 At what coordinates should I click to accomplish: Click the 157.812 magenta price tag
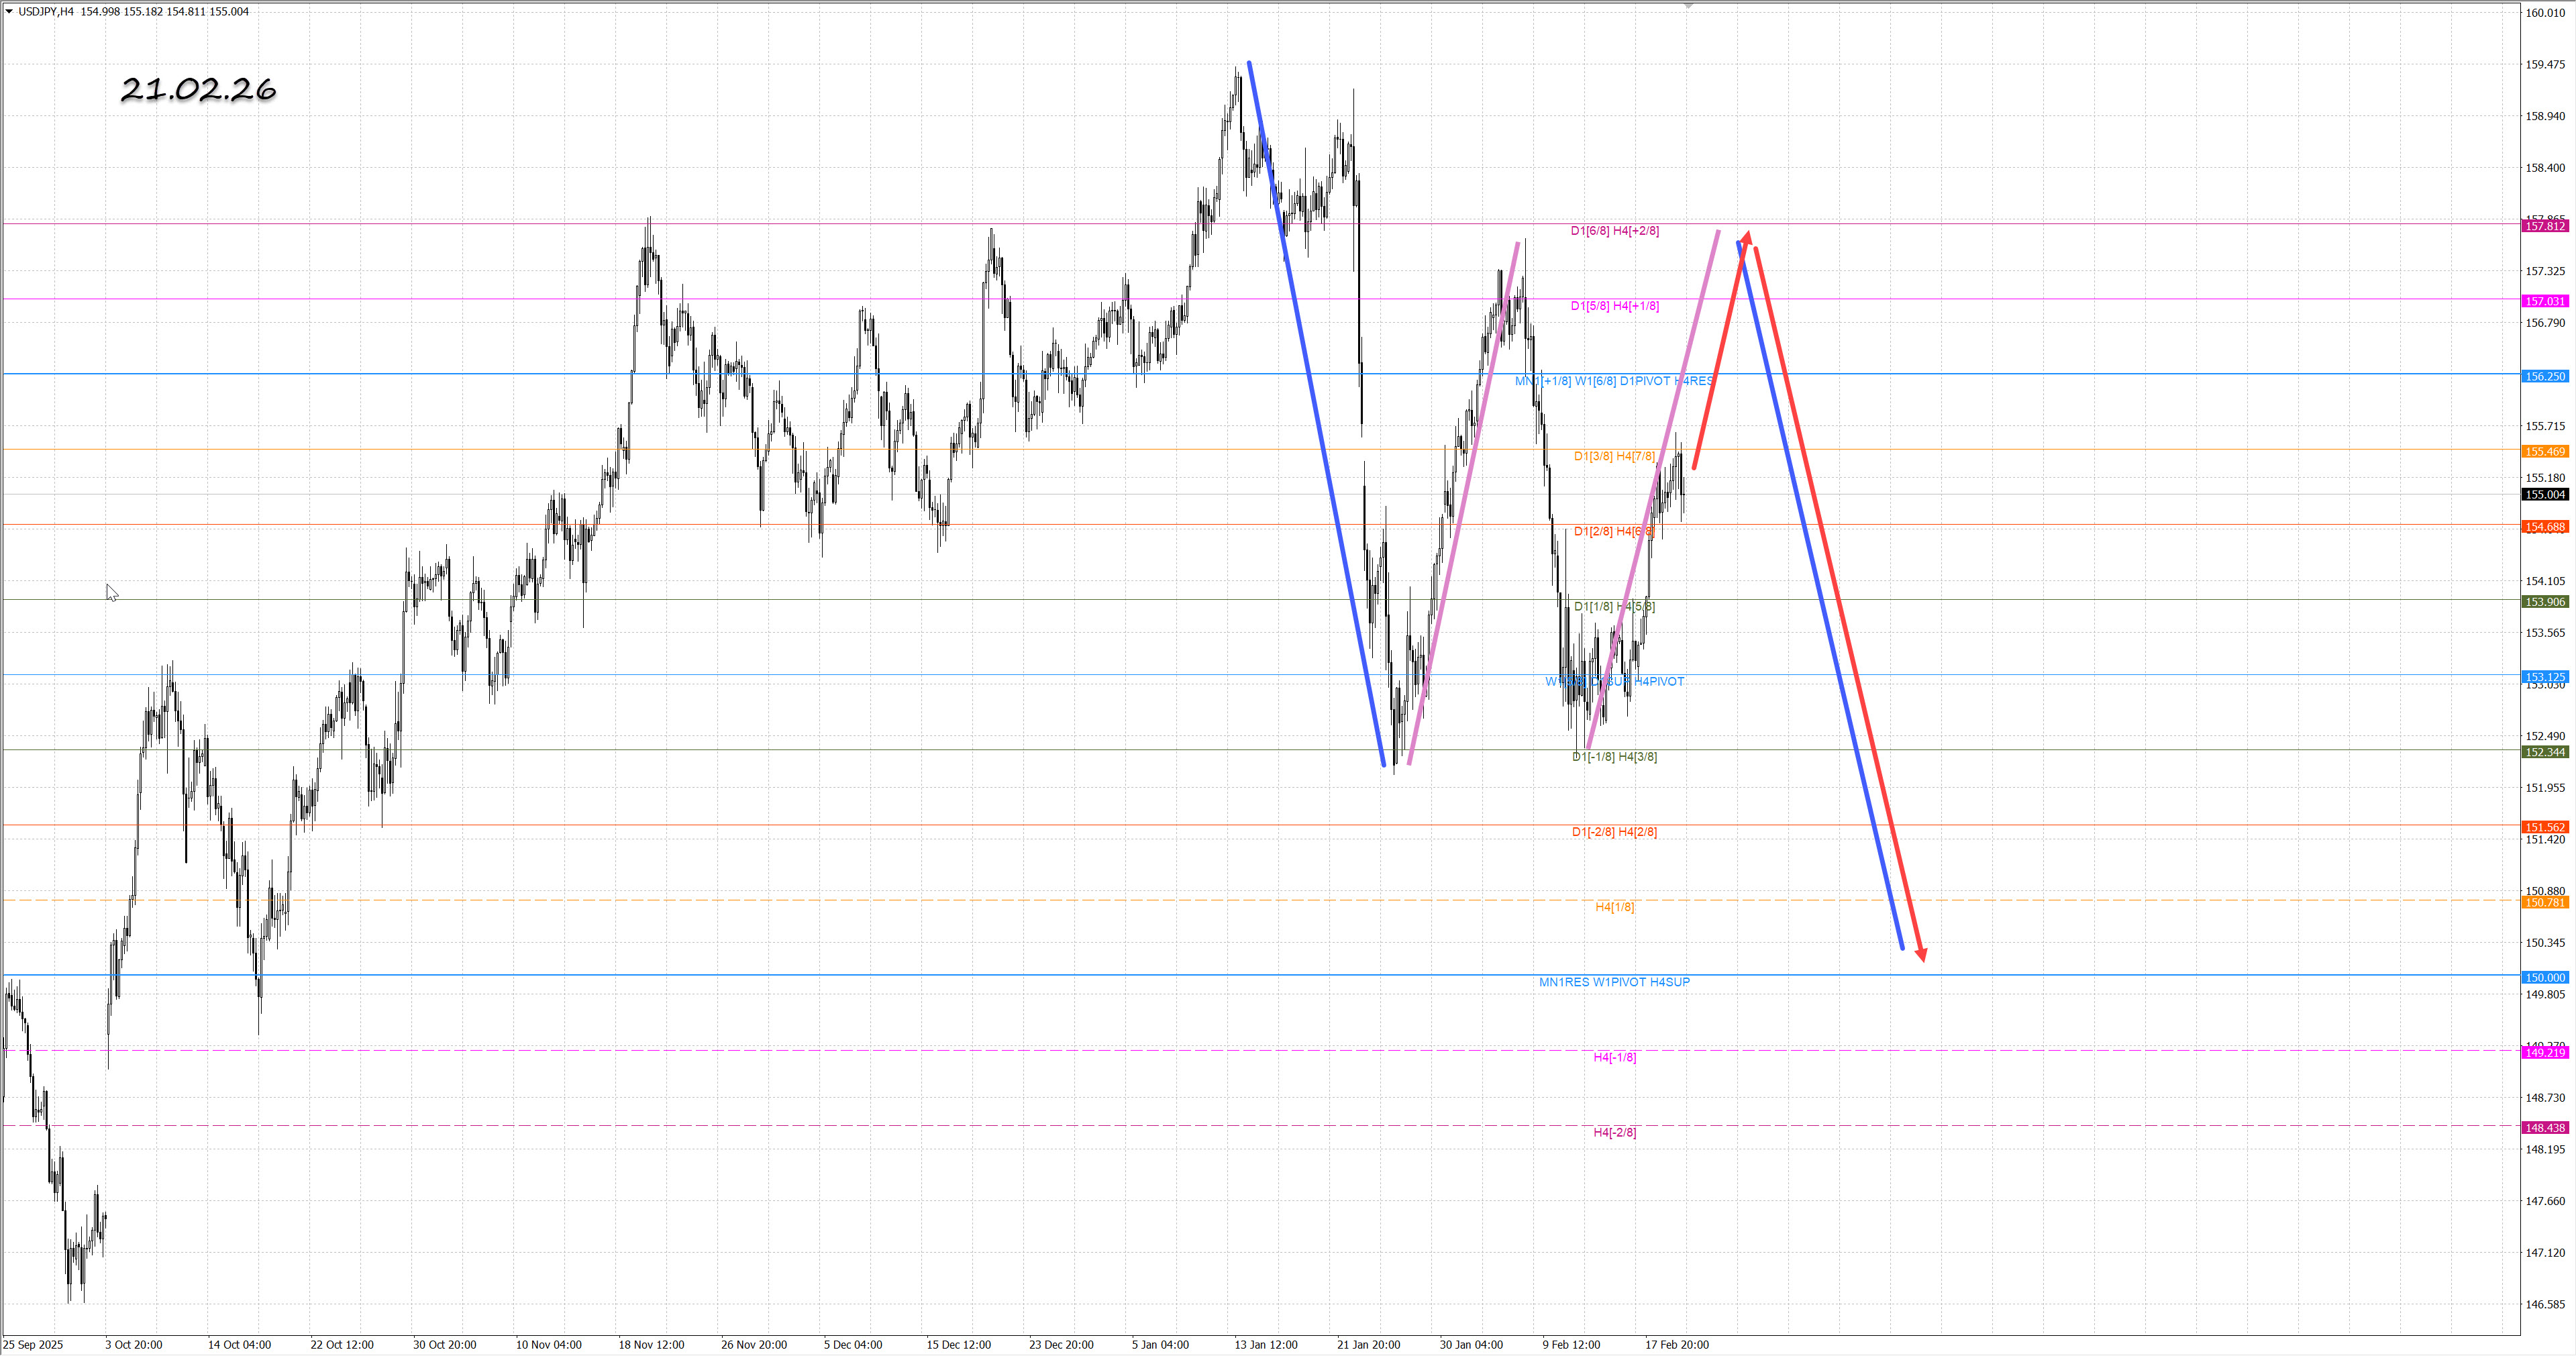pos(2544,226)
